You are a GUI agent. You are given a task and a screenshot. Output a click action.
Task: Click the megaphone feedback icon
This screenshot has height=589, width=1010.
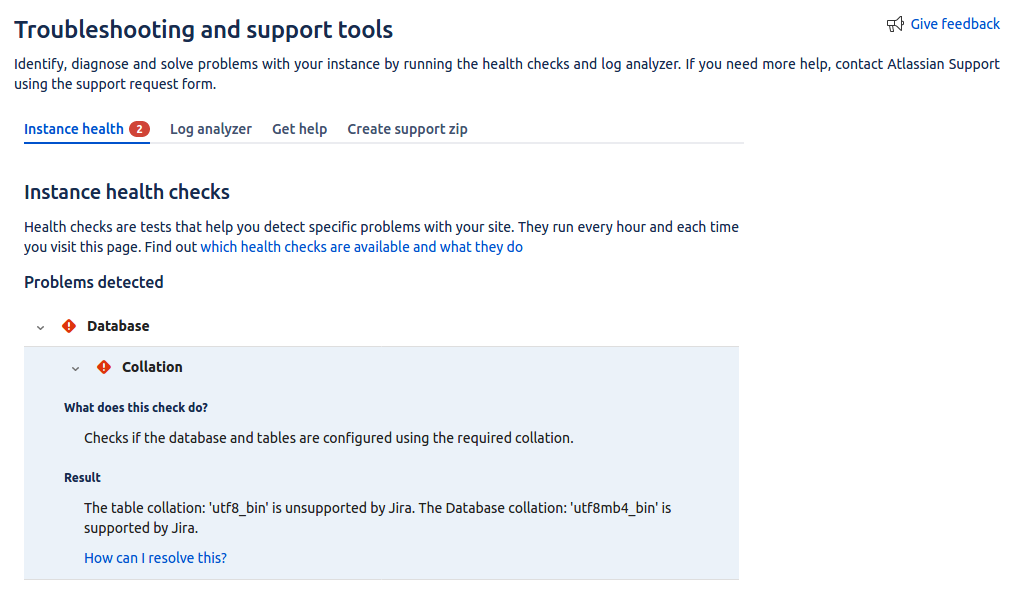(x=895, y=24)
